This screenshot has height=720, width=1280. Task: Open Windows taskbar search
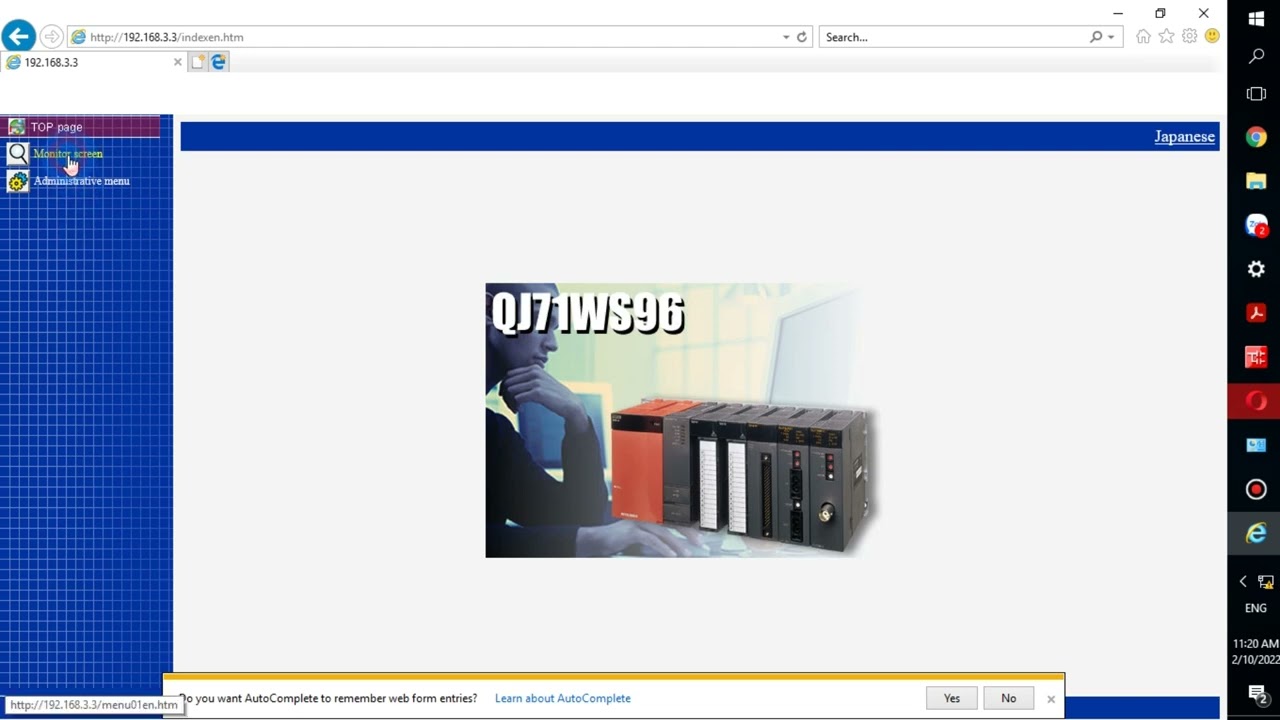pos(1256,57)
